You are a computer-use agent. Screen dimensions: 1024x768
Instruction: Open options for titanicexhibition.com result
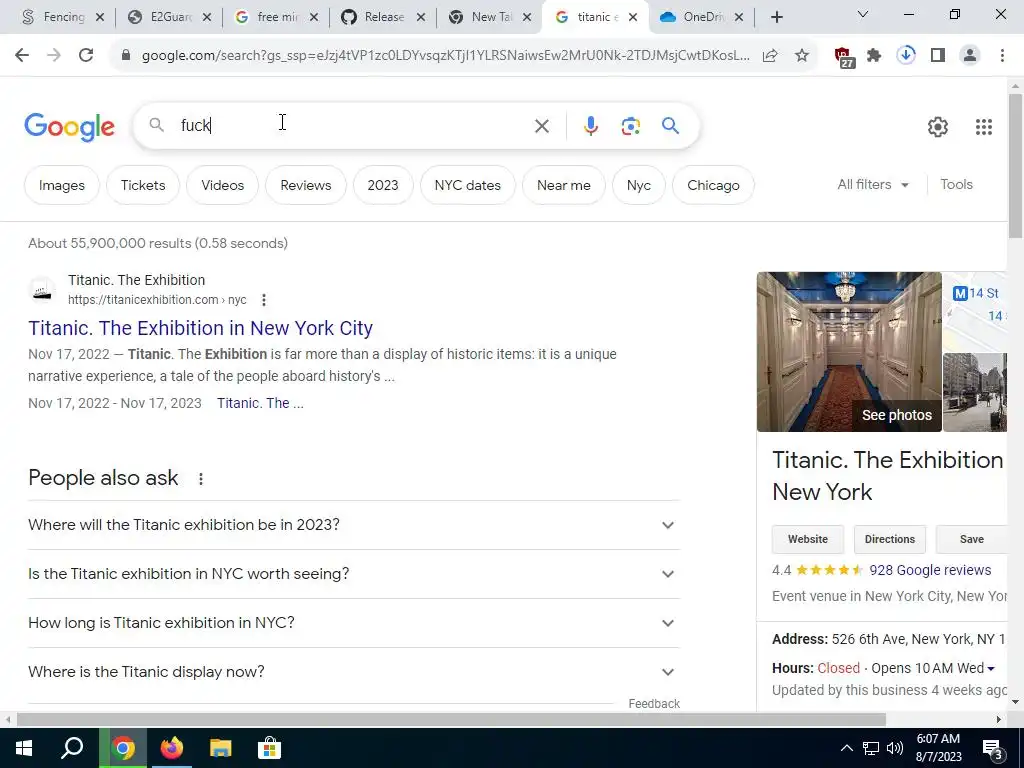click(264, 300)
